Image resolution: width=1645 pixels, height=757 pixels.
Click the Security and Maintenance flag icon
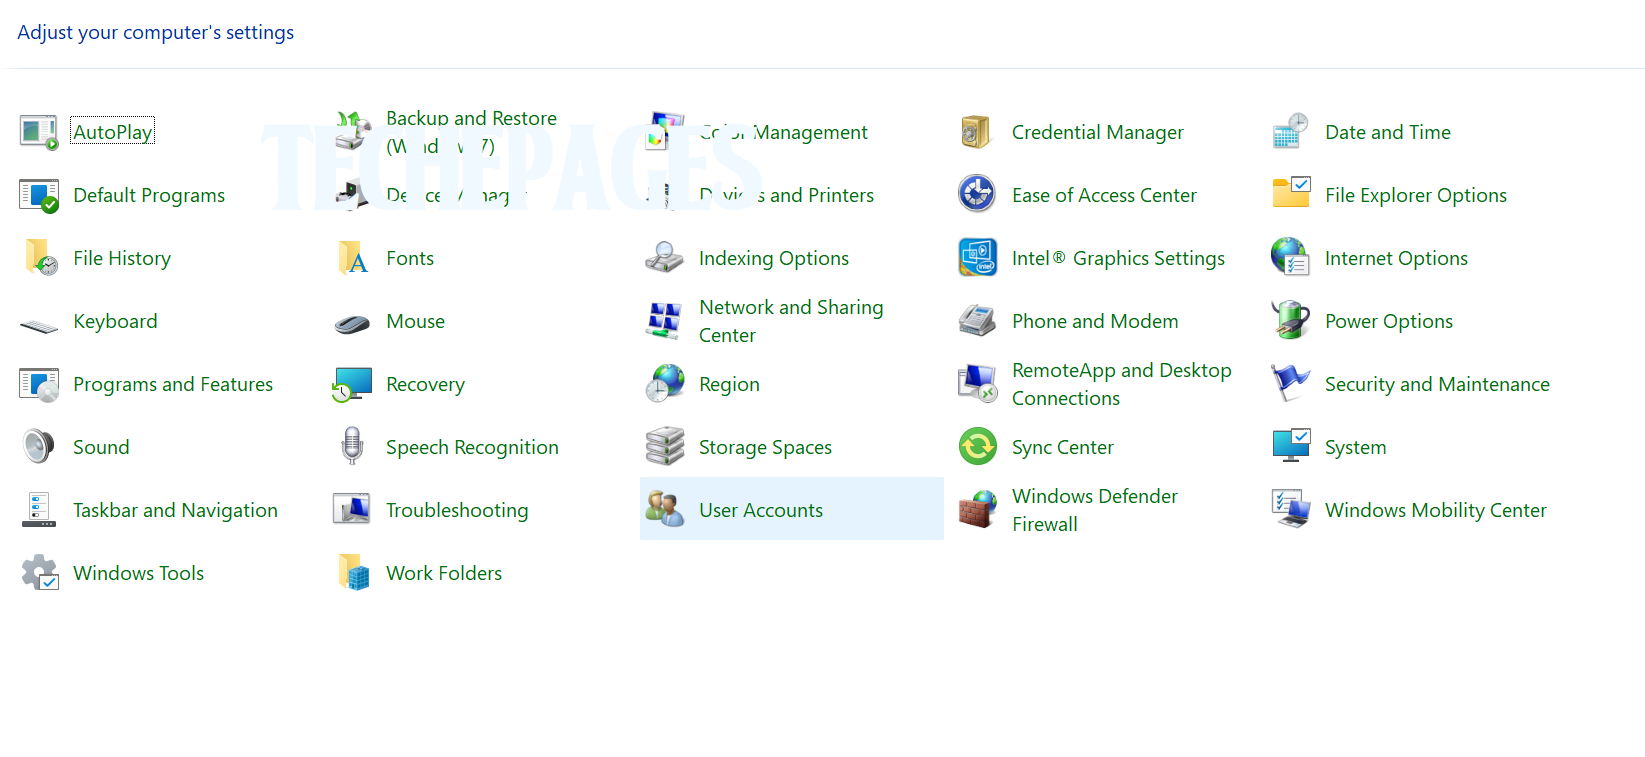[1291, 384]
